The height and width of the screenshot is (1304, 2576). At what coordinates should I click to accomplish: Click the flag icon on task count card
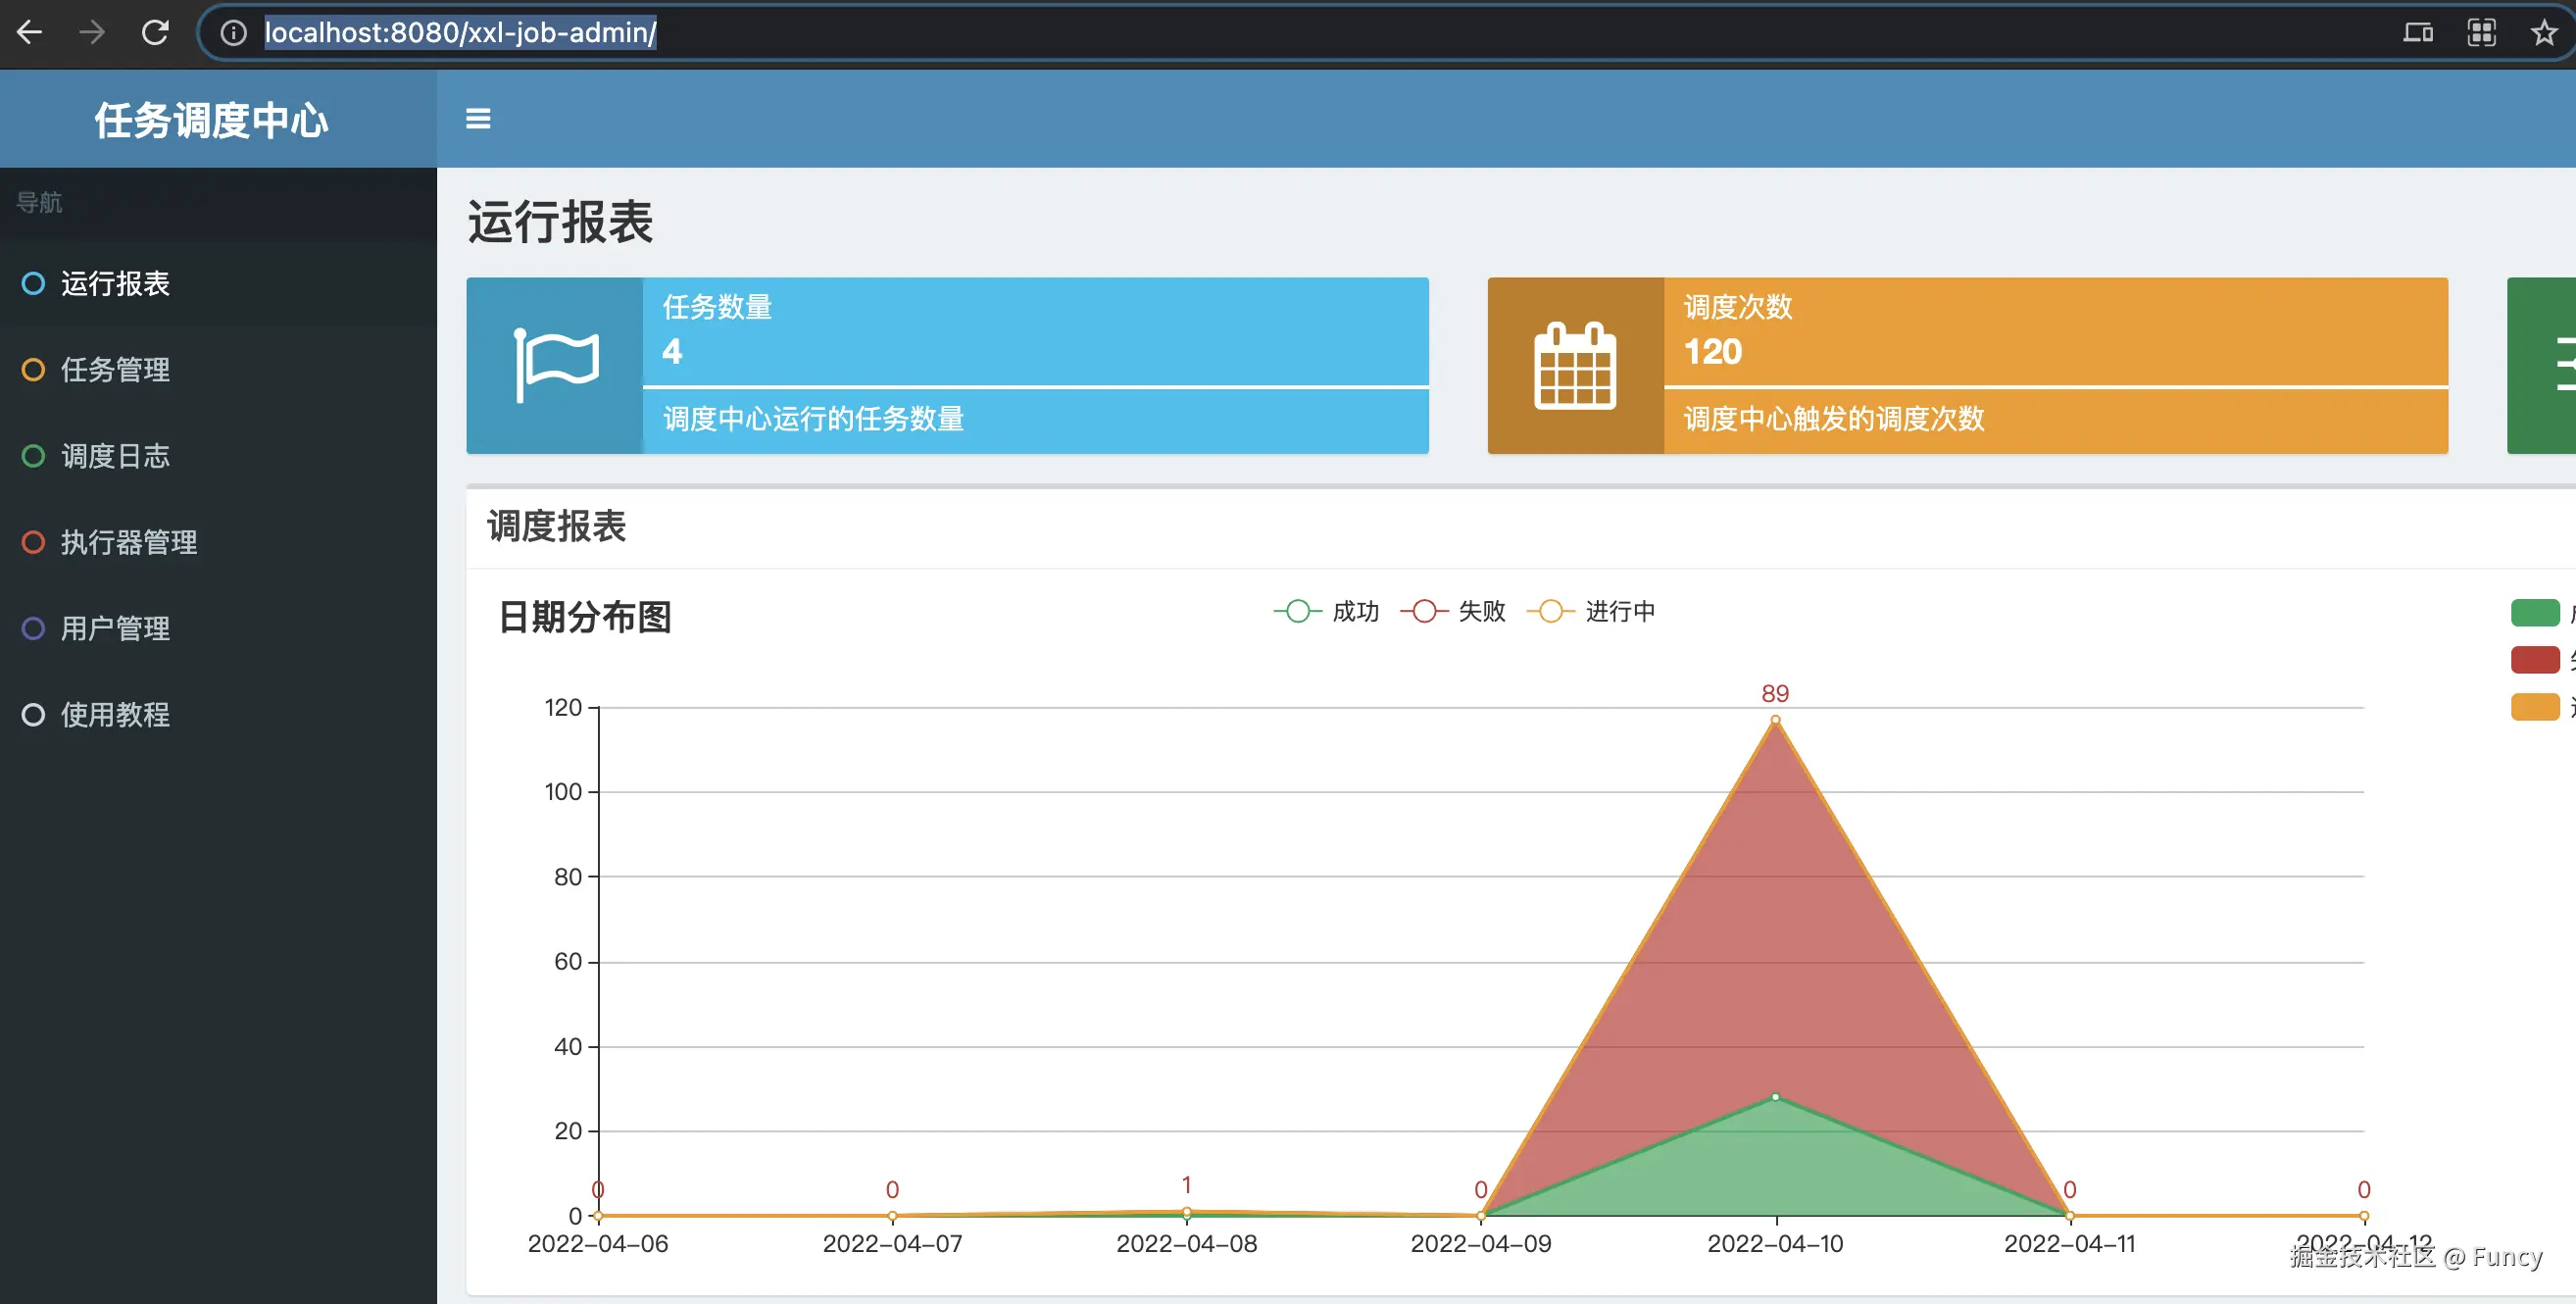point(556,366)
